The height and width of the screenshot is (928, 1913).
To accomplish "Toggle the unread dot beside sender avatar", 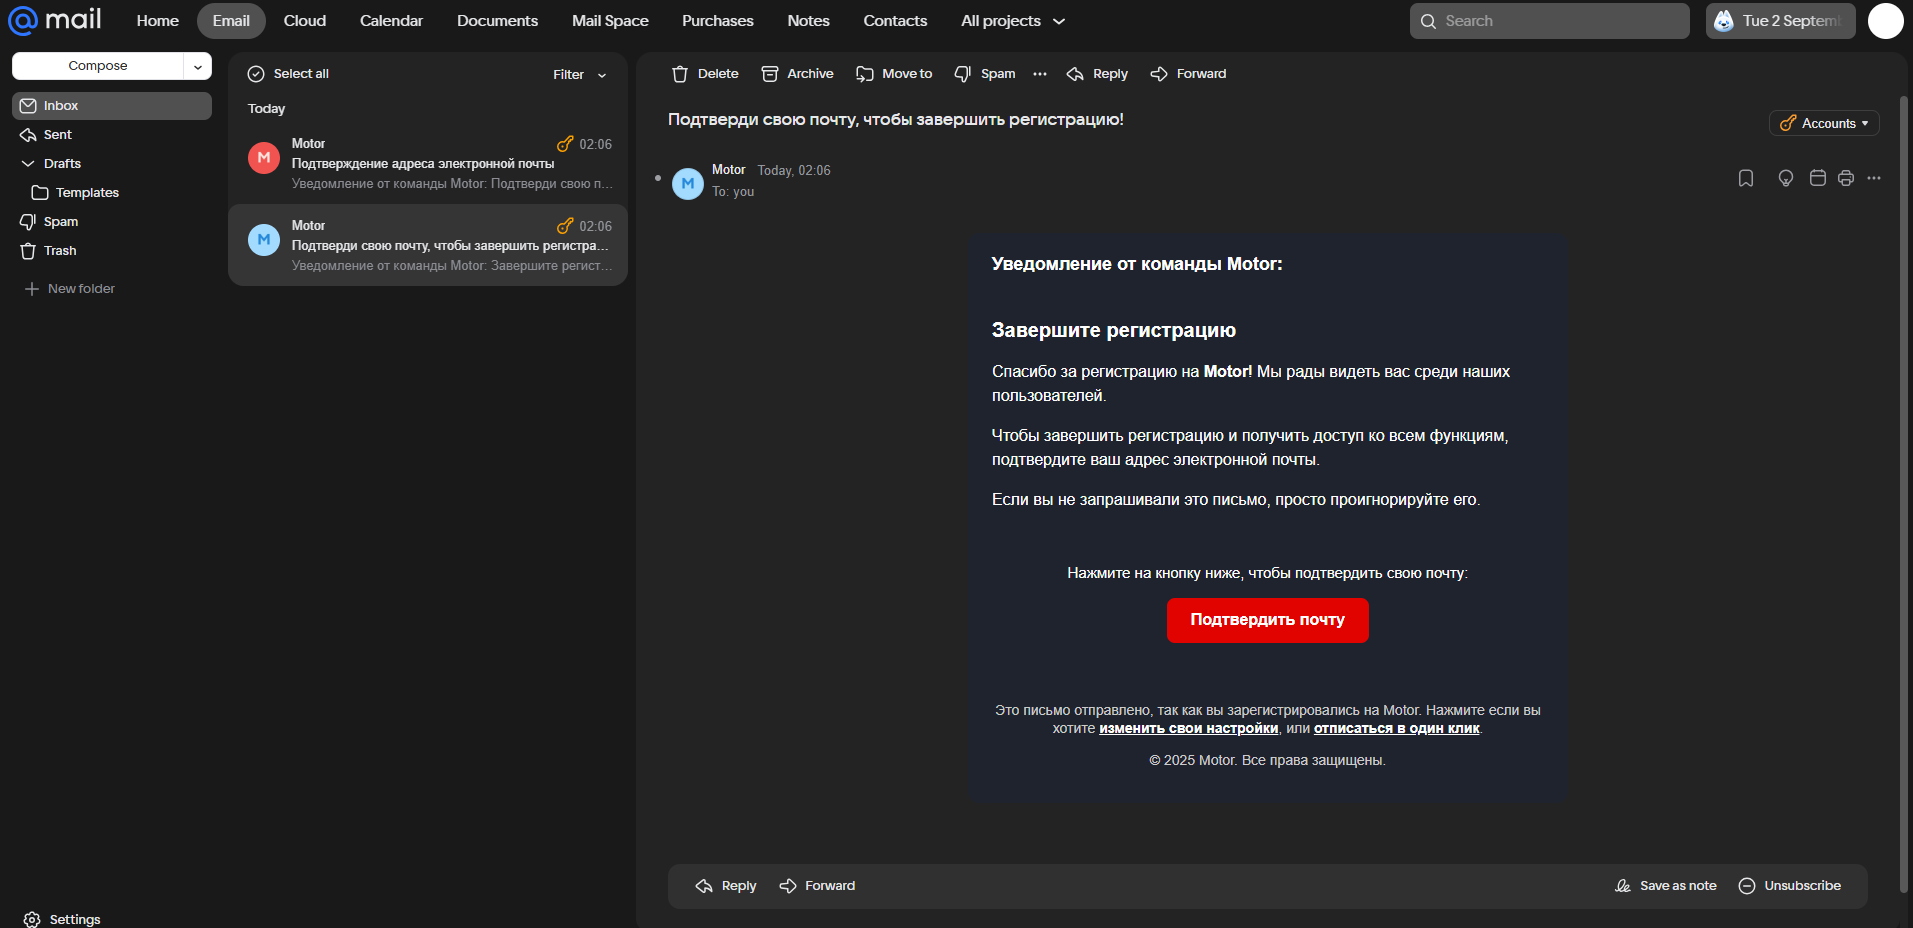I will [658, 178].
